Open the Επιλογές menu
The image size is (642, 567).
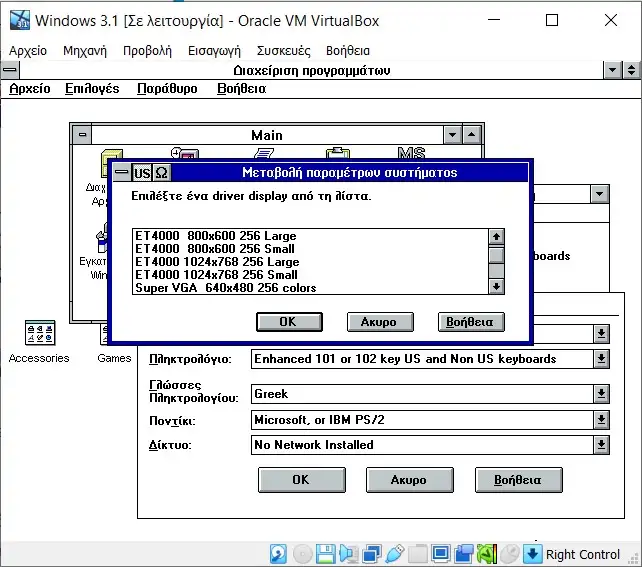pos(92,88)
